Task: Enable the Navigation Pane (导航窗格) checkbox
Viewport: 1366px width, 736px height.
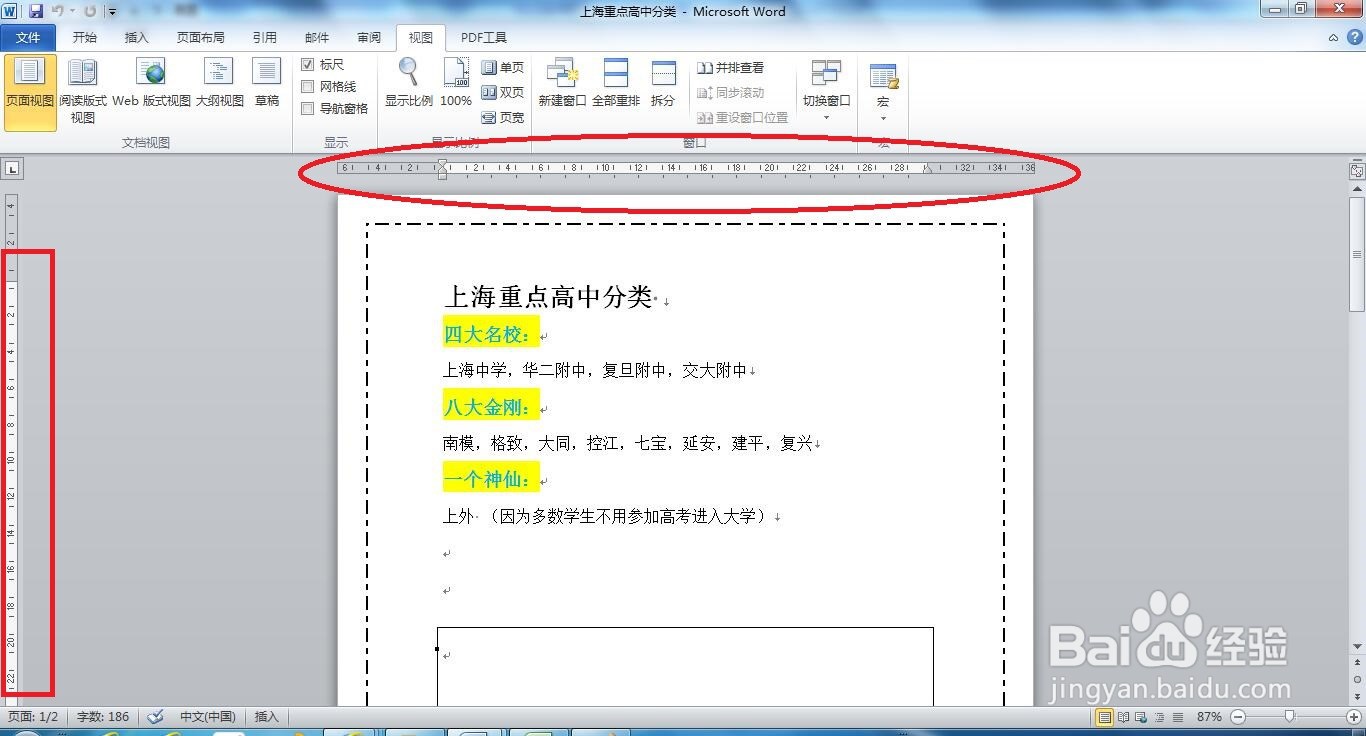Action: tap(308, 108)
